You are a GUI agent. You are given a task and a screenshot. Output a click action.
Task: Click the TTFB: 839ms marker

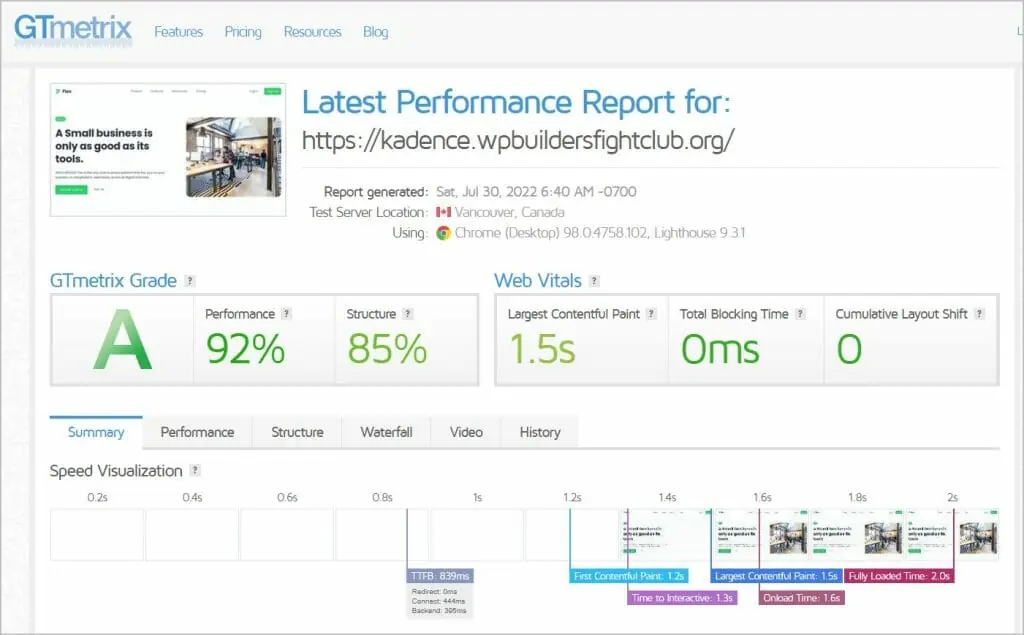[x=440, y=576]
